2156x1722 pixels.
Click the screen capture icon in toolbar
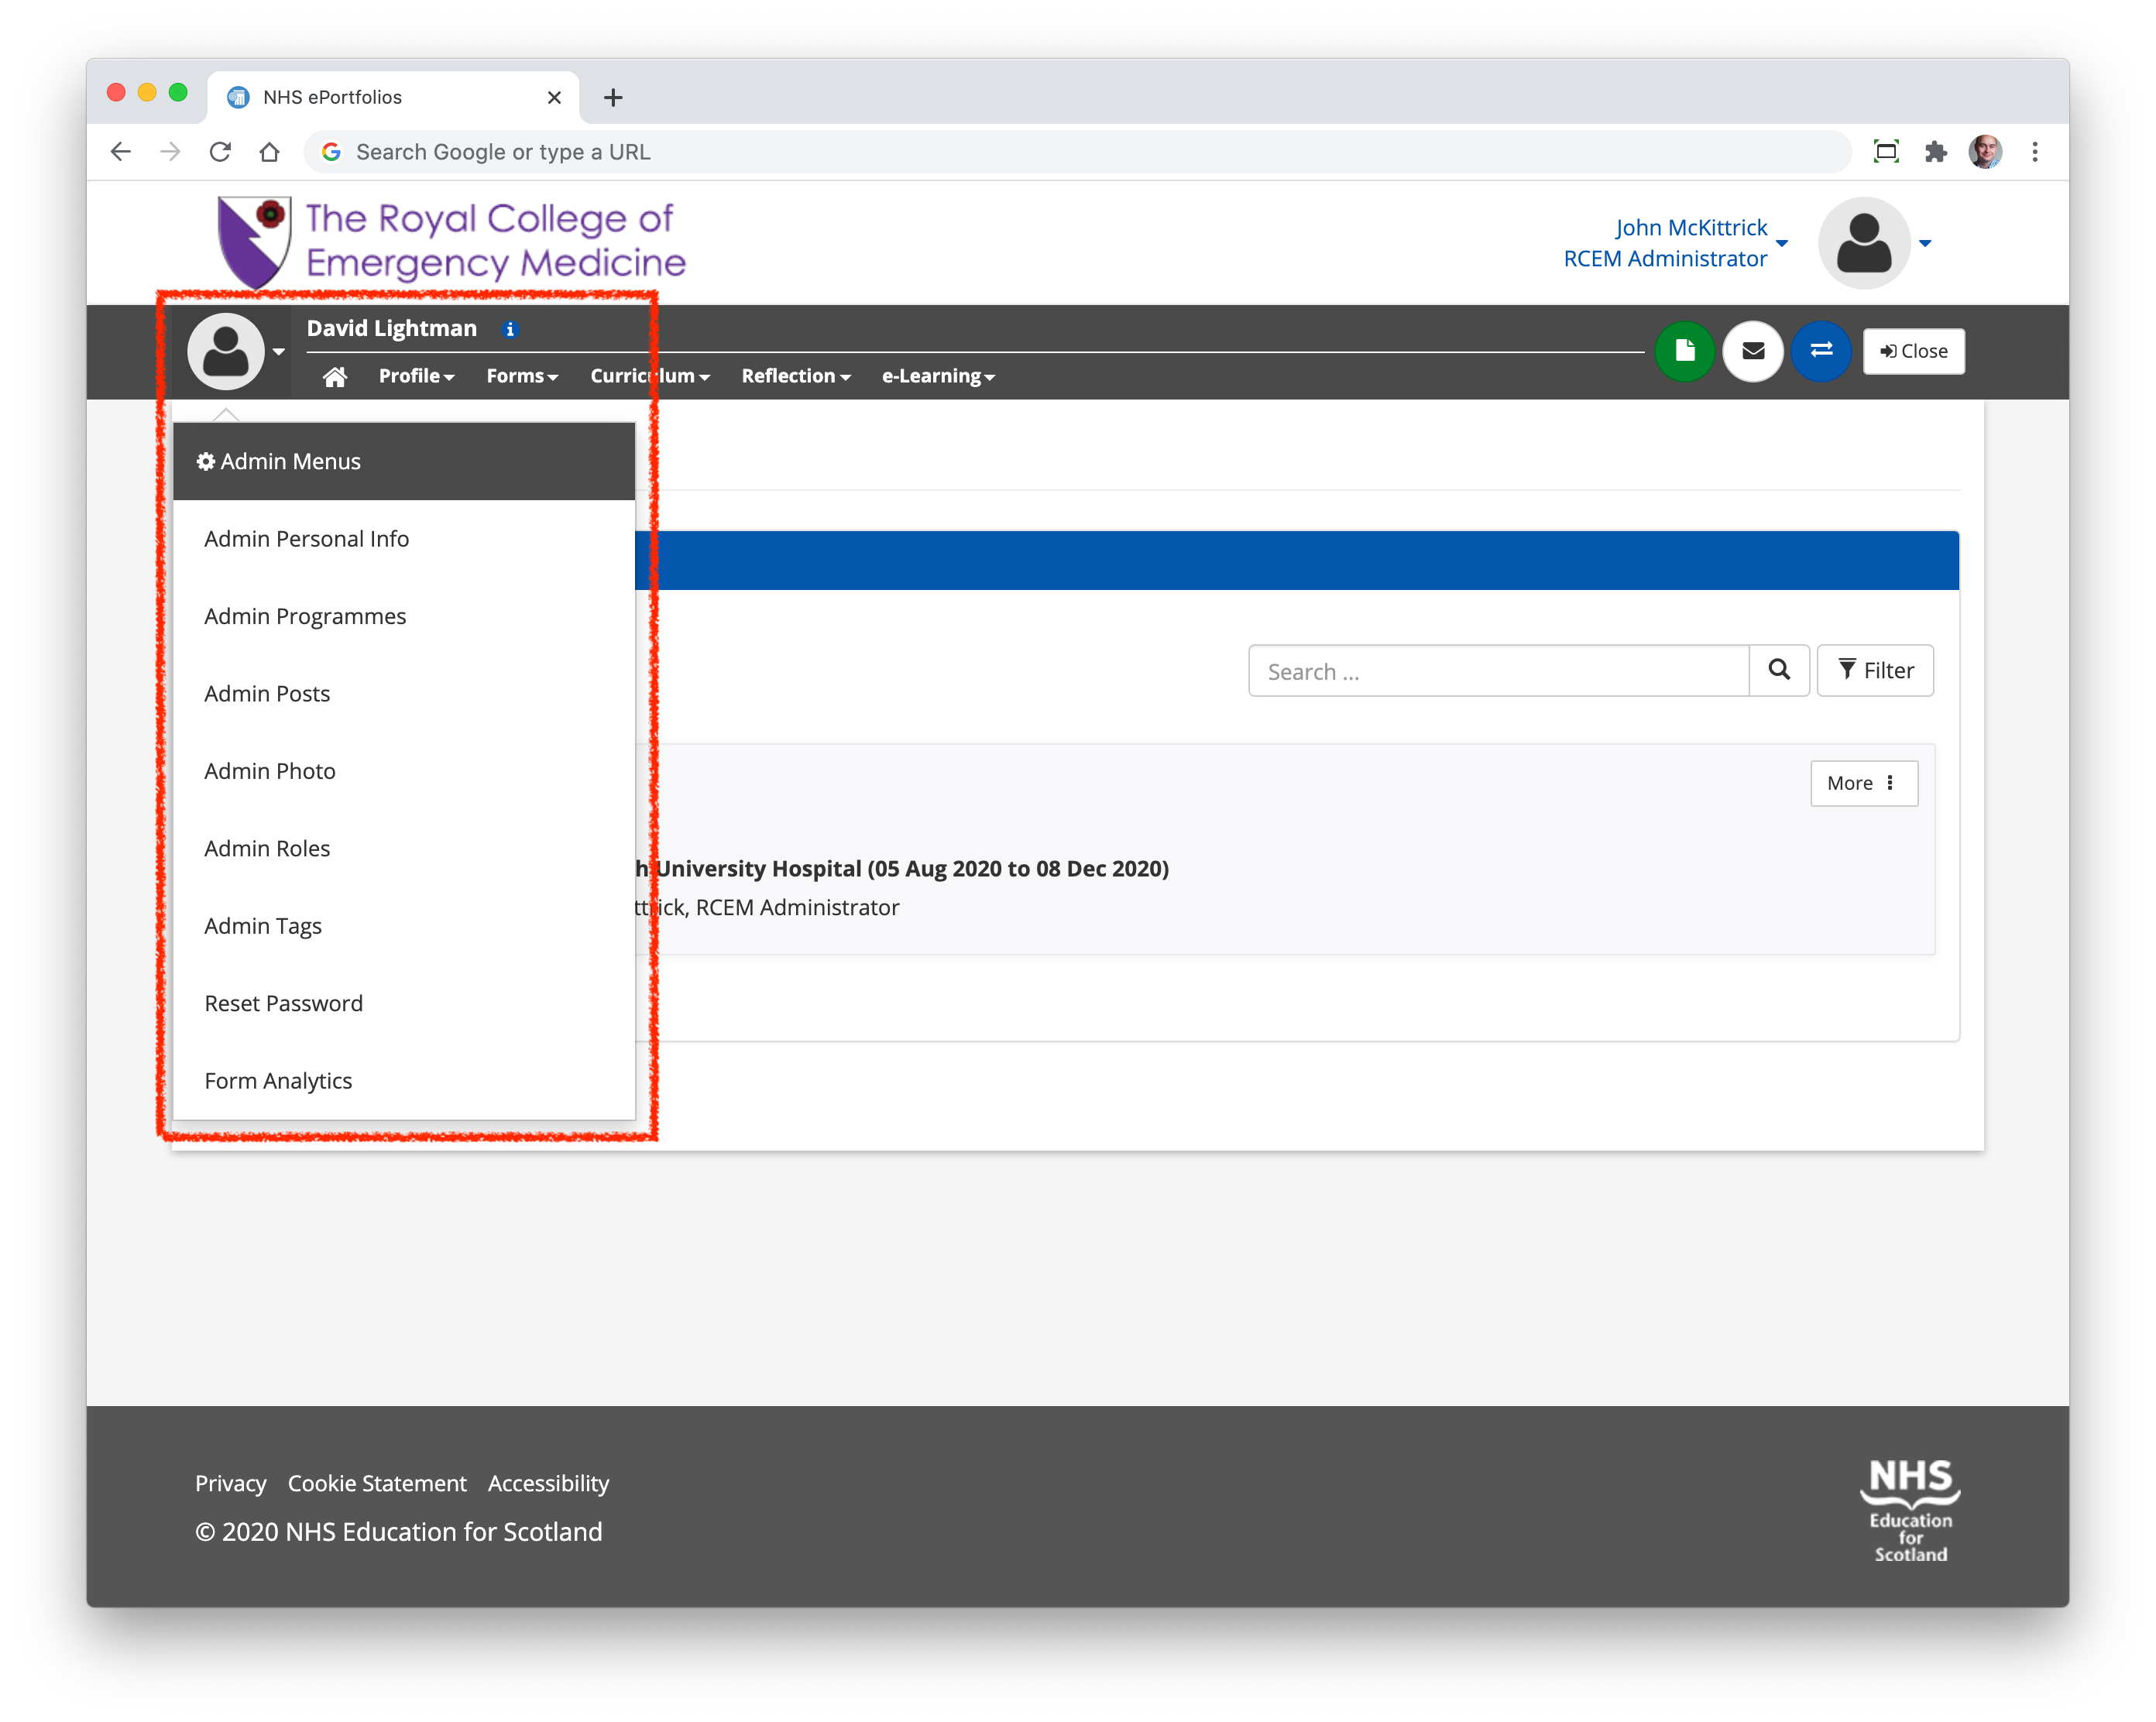(x=1886, y=152)
